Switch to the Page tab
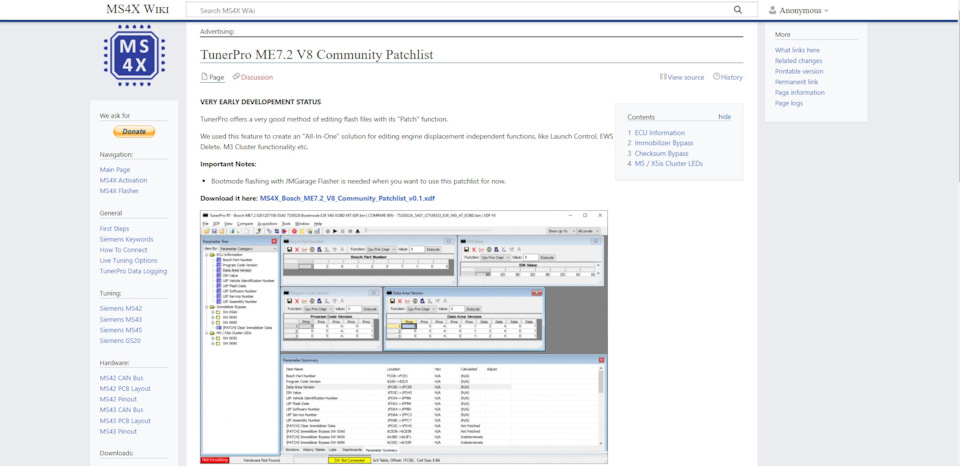The width and height of the screenshot is (960, 466). coord(212,77)
